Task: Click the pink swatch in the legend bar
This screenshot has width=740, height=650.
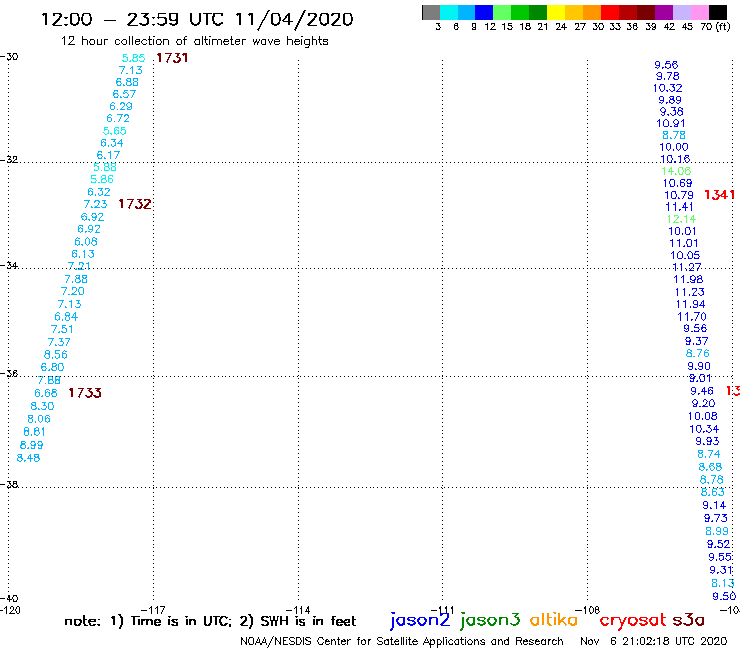Action: pyautogui.click(x=700, y=12)
